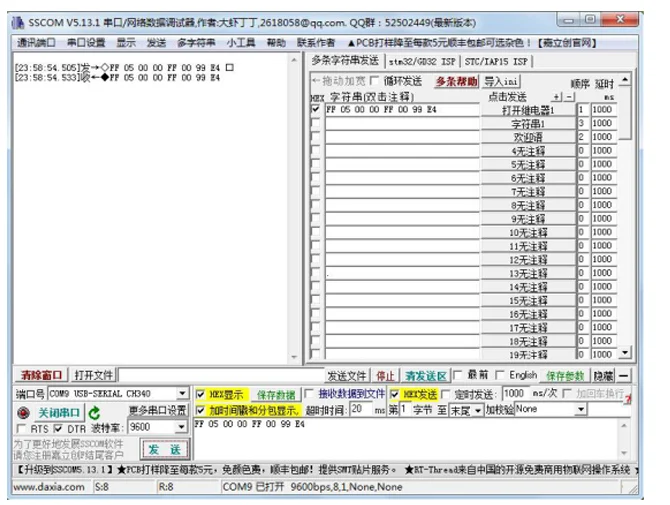Click the minus button beside 点击发送

point(569,97)
